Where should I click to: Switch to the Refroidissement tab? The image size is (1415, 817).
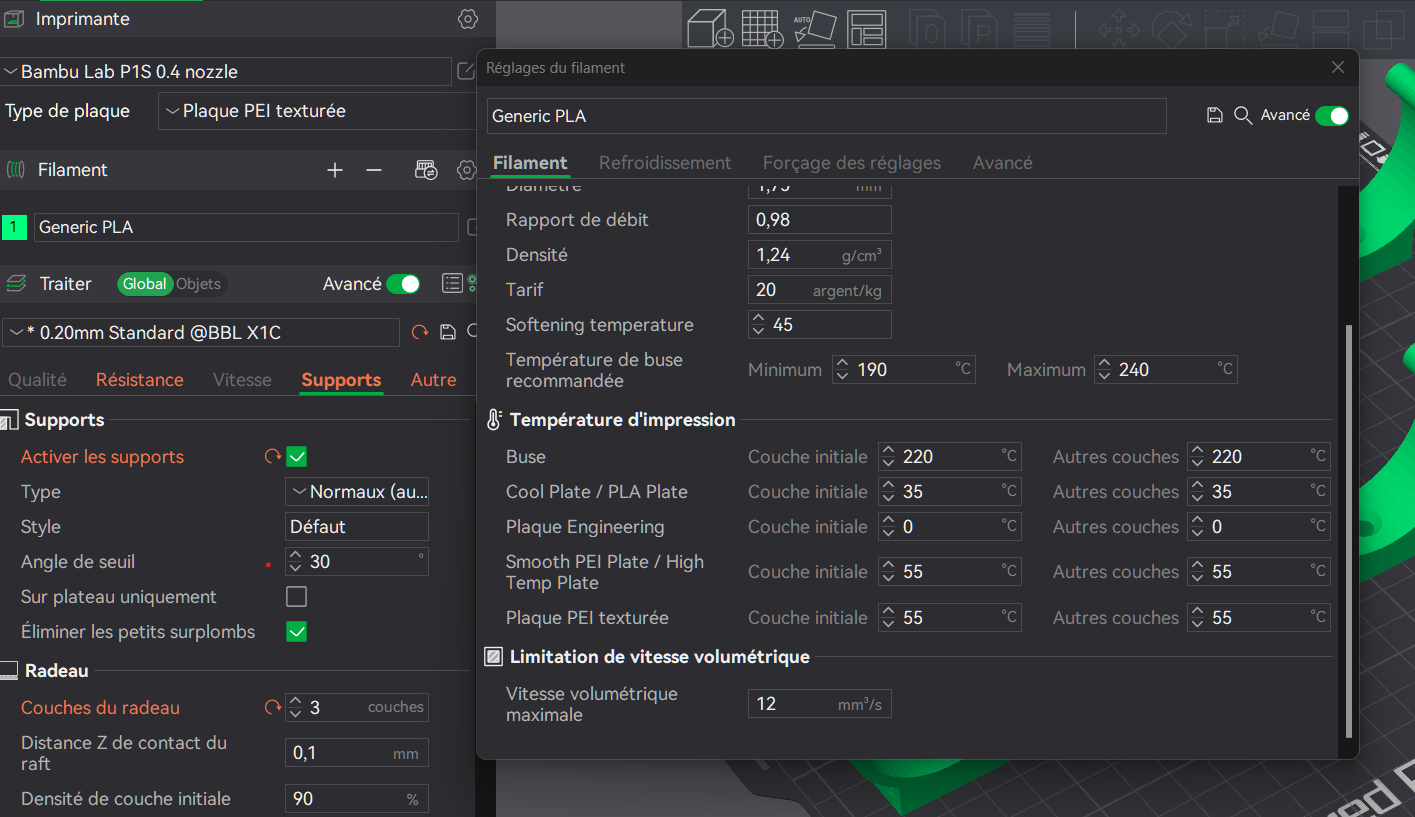click(665, 163)
